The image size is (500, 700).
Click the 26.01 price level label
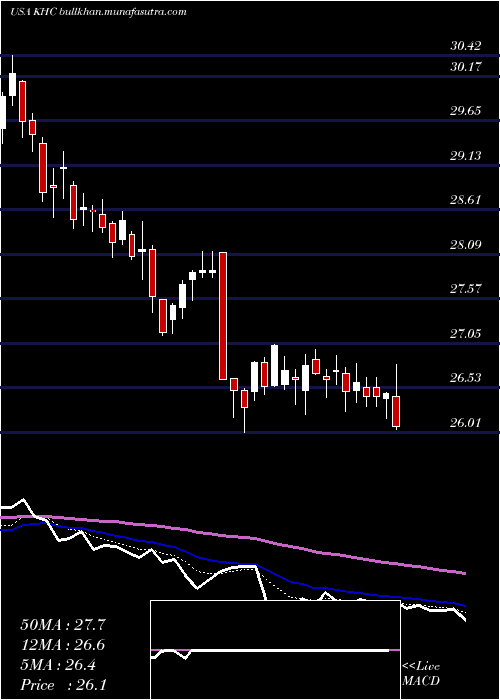click(x=466, y=422)
